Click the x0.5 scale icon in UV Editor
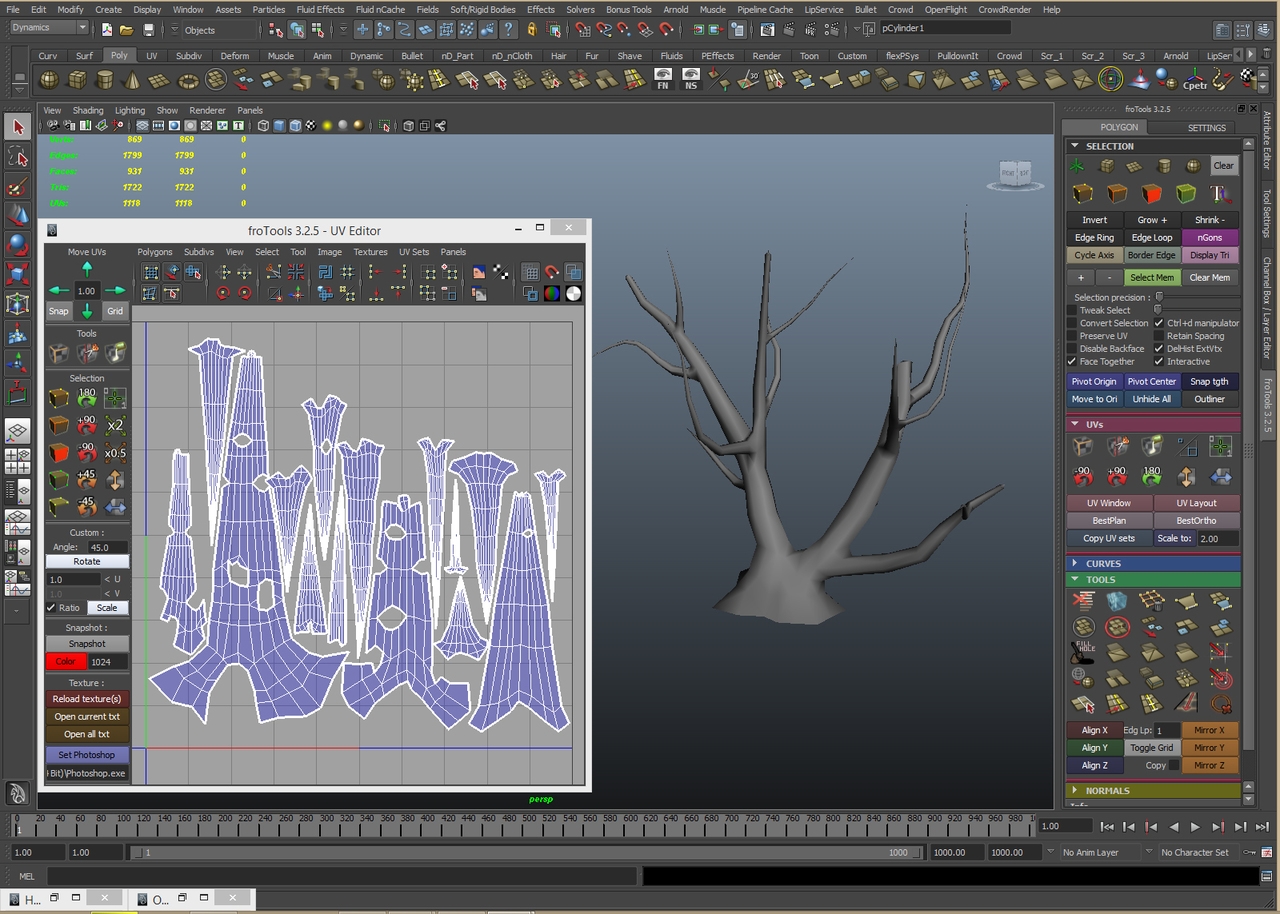 (x=116, y=452)
